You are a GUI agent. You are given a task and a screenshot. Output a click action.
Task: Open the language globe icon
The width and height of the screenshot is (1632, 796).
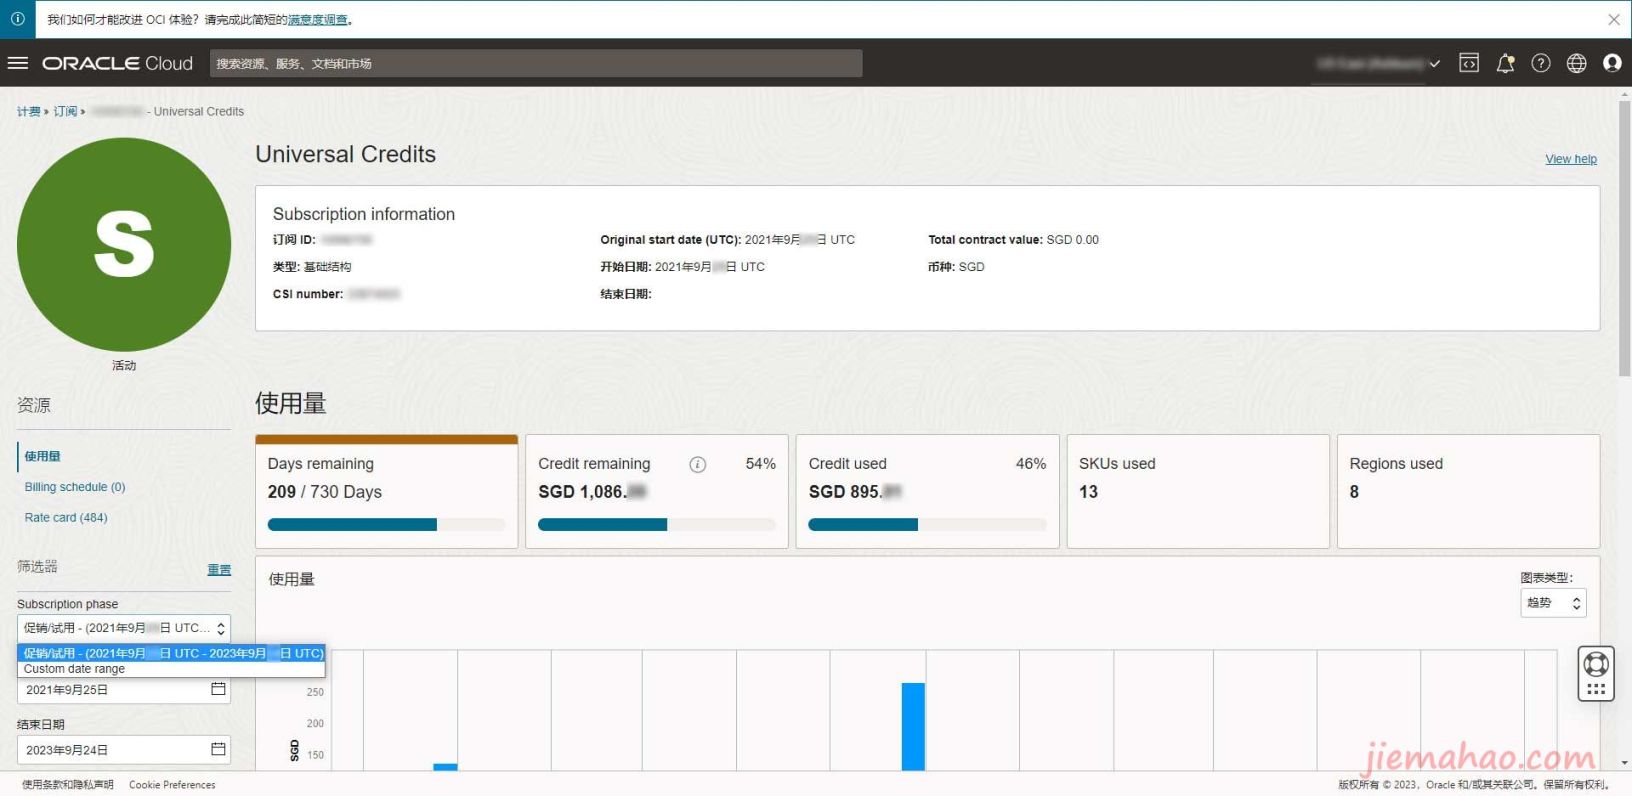tap(1577, 63)
